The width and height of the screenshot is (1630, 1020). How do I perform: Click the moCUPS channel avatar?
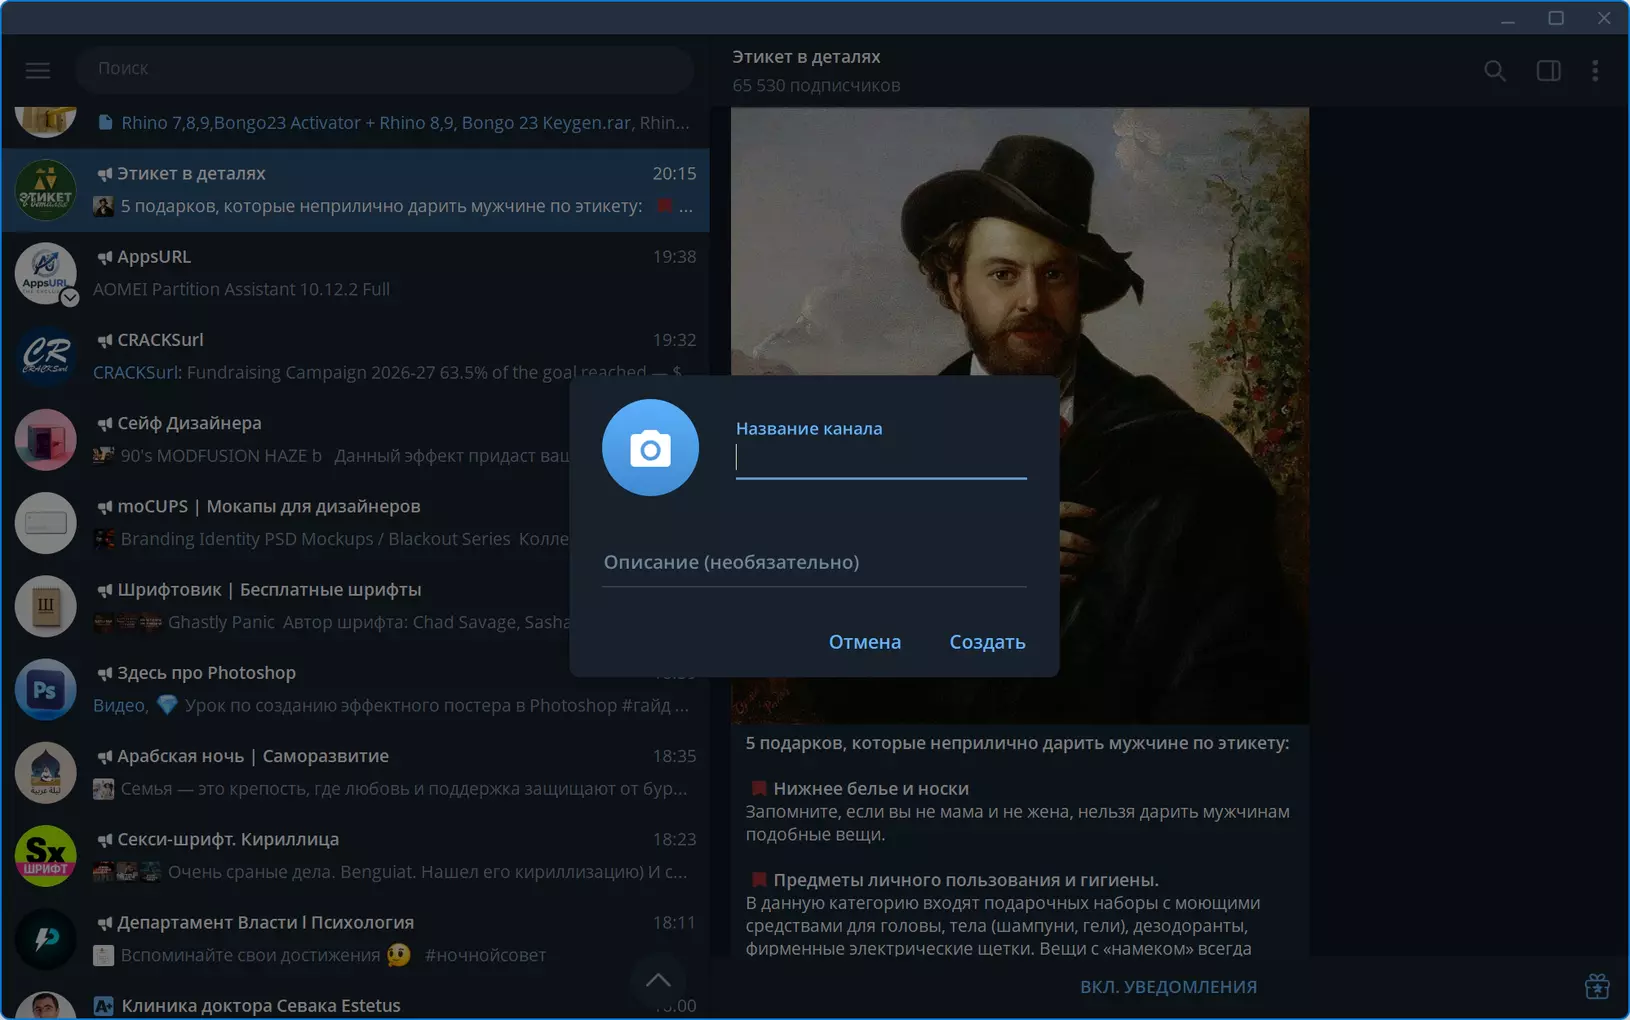coord(45,522)
